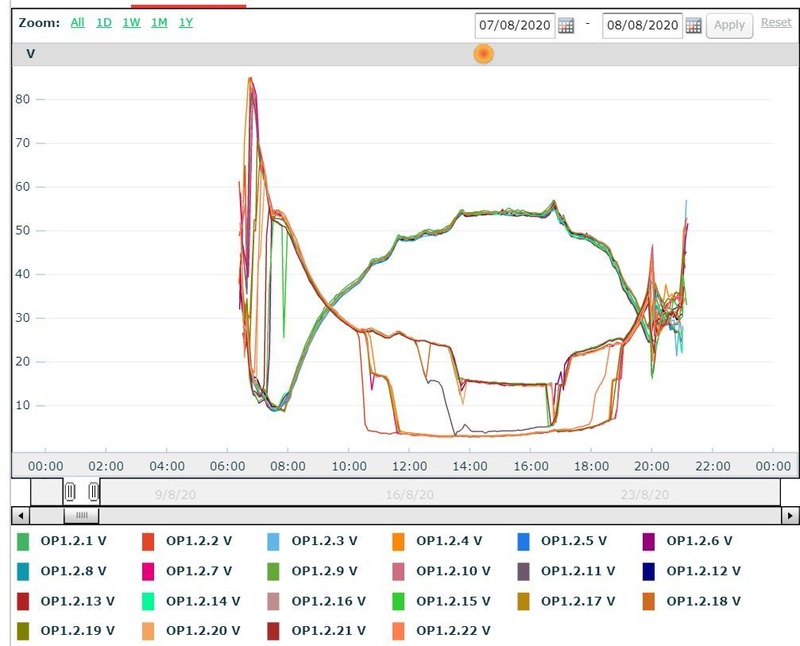The height and width of the screenshot is (646, 800).
Task: Toggle OP1.2.14 V series swatch
Action: coord(148,602)
